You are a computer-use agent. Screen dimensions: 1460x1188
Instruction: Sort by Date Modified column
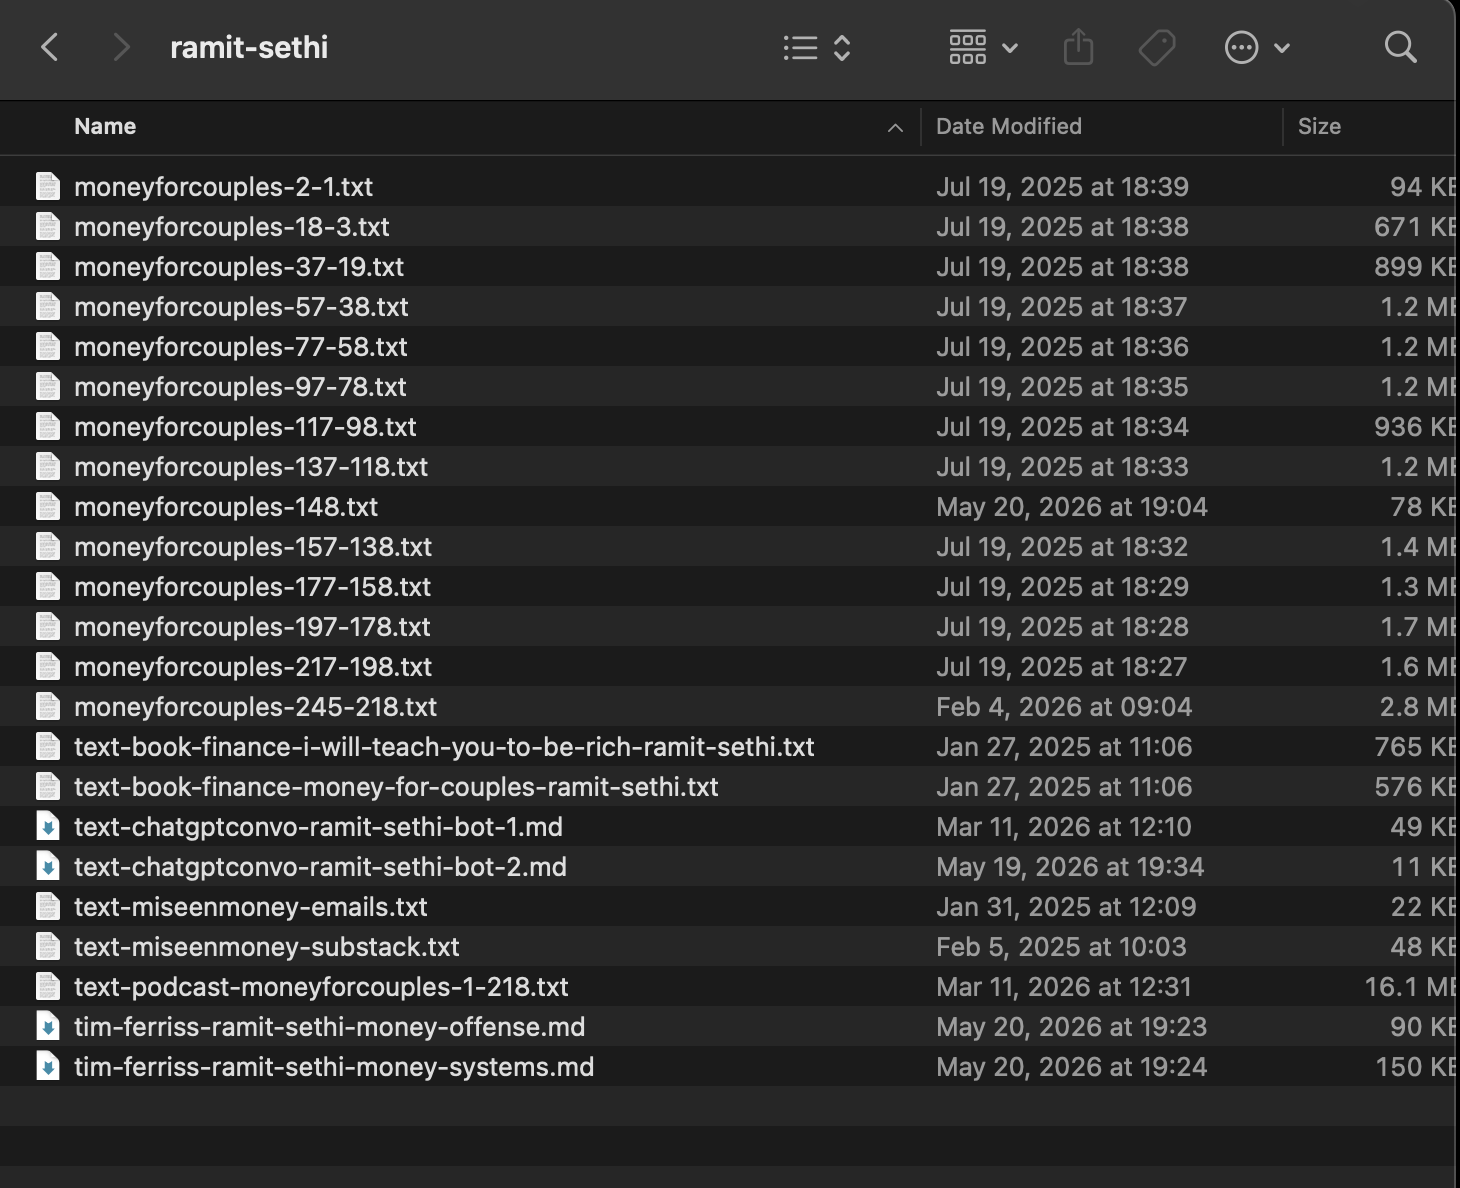(x=1009, y=126)
